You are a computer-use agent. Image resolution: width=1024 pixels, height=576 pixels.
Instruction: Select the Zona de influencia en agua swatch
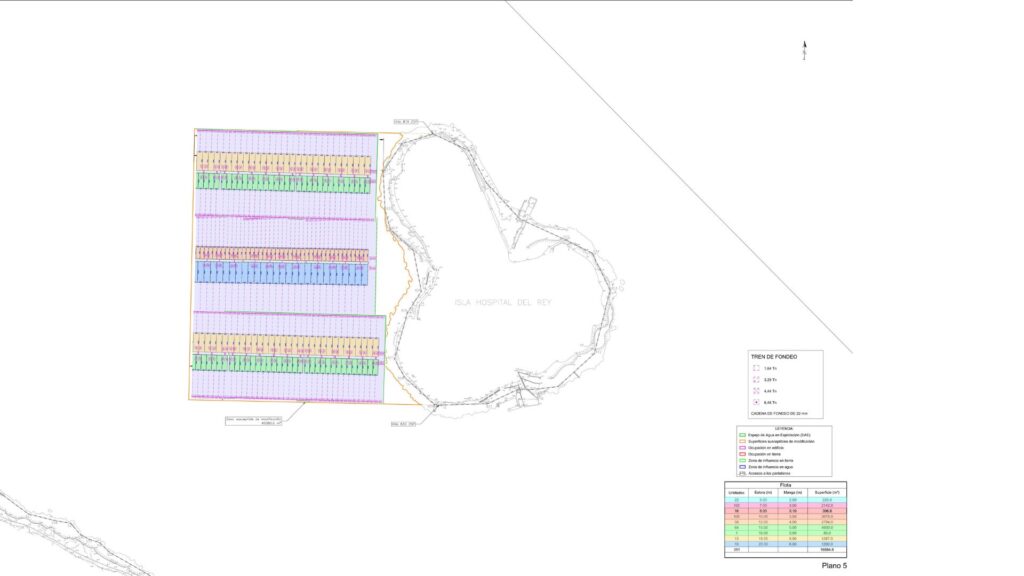coord(741,468)
